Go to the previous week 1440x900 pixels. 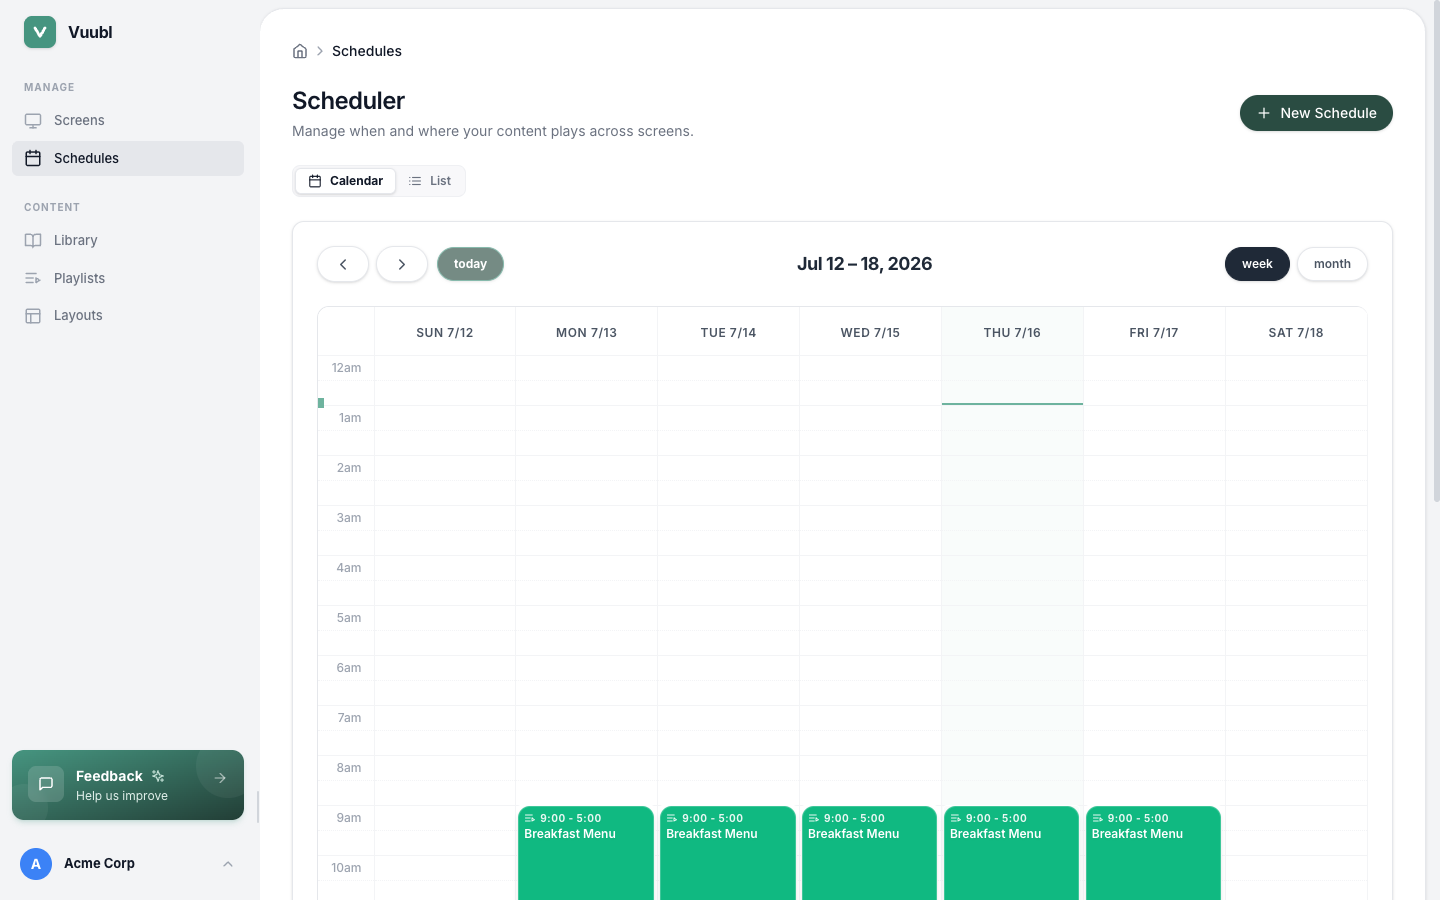click(343, 264)
